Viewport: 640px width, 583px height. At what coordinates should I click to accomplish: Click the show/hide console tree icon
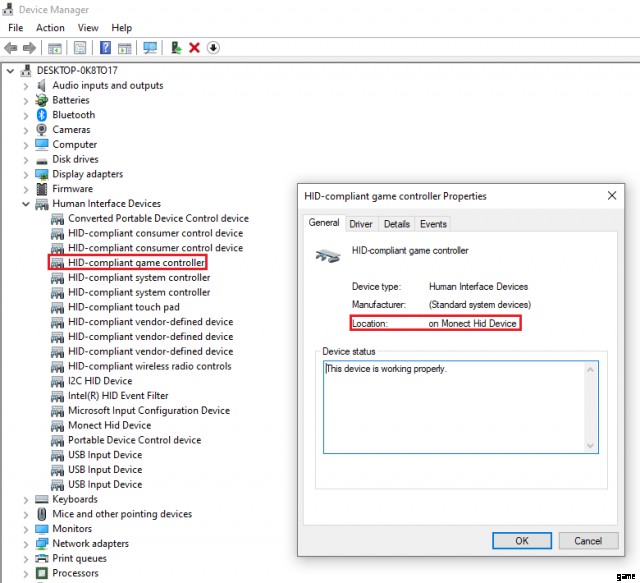(55, 48)
